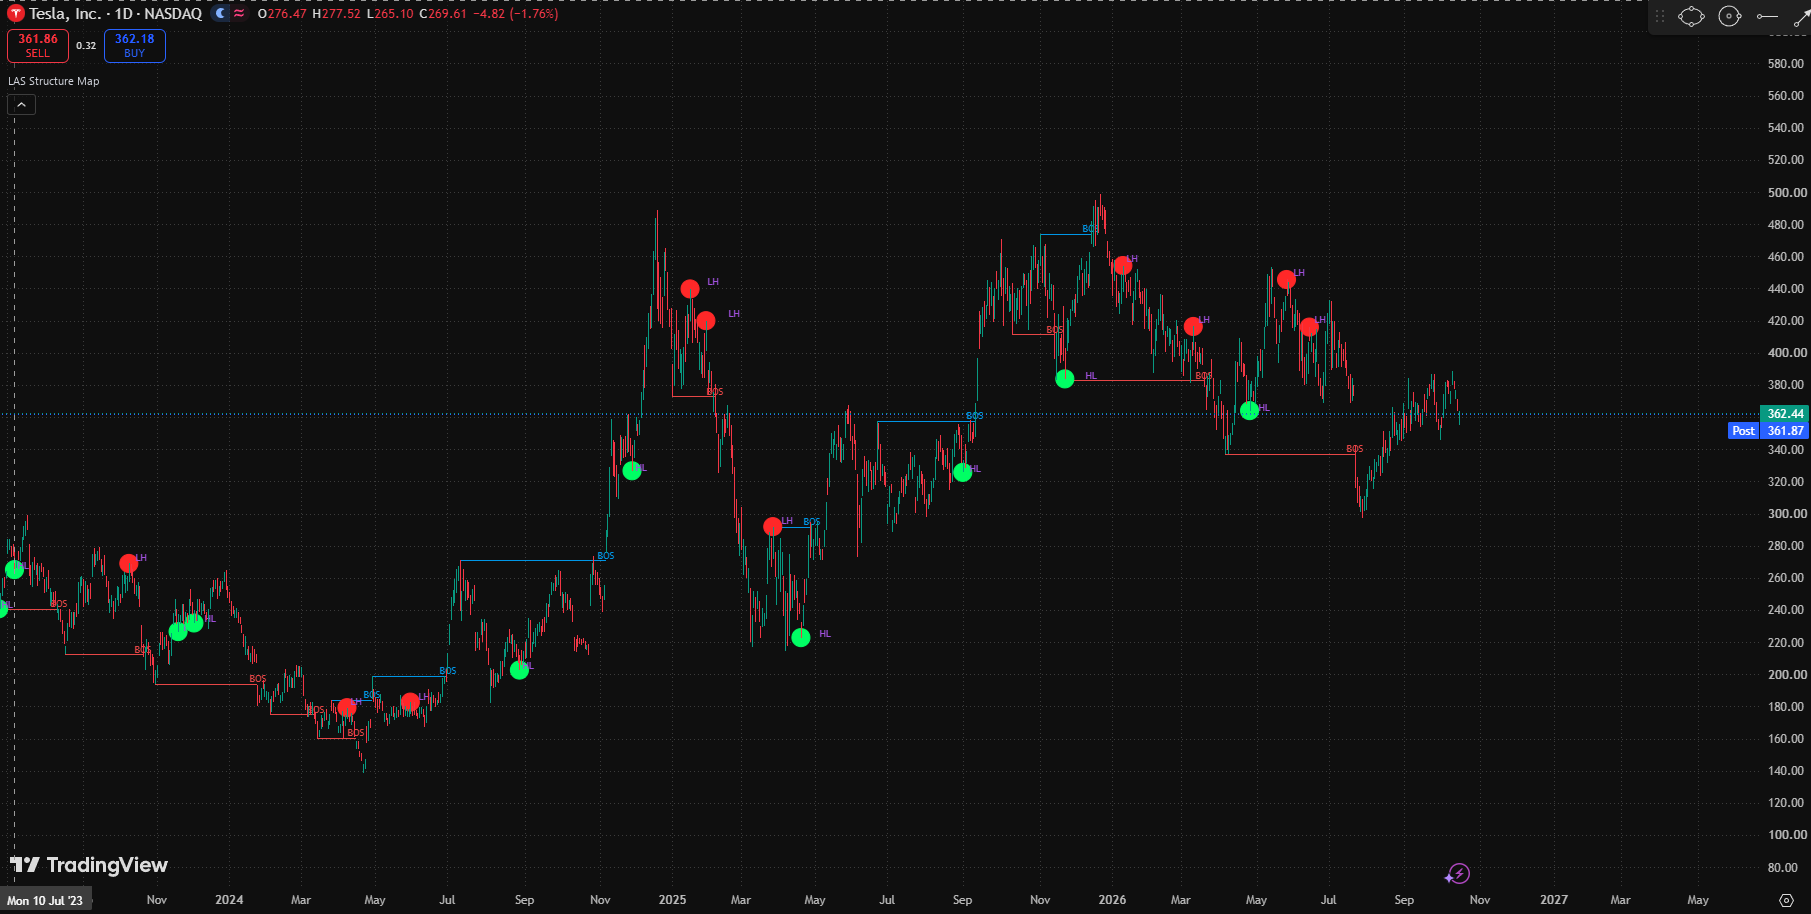Click the purple lightning earnings icon
1811x914 pixels.
click(x=1458, y=874)
